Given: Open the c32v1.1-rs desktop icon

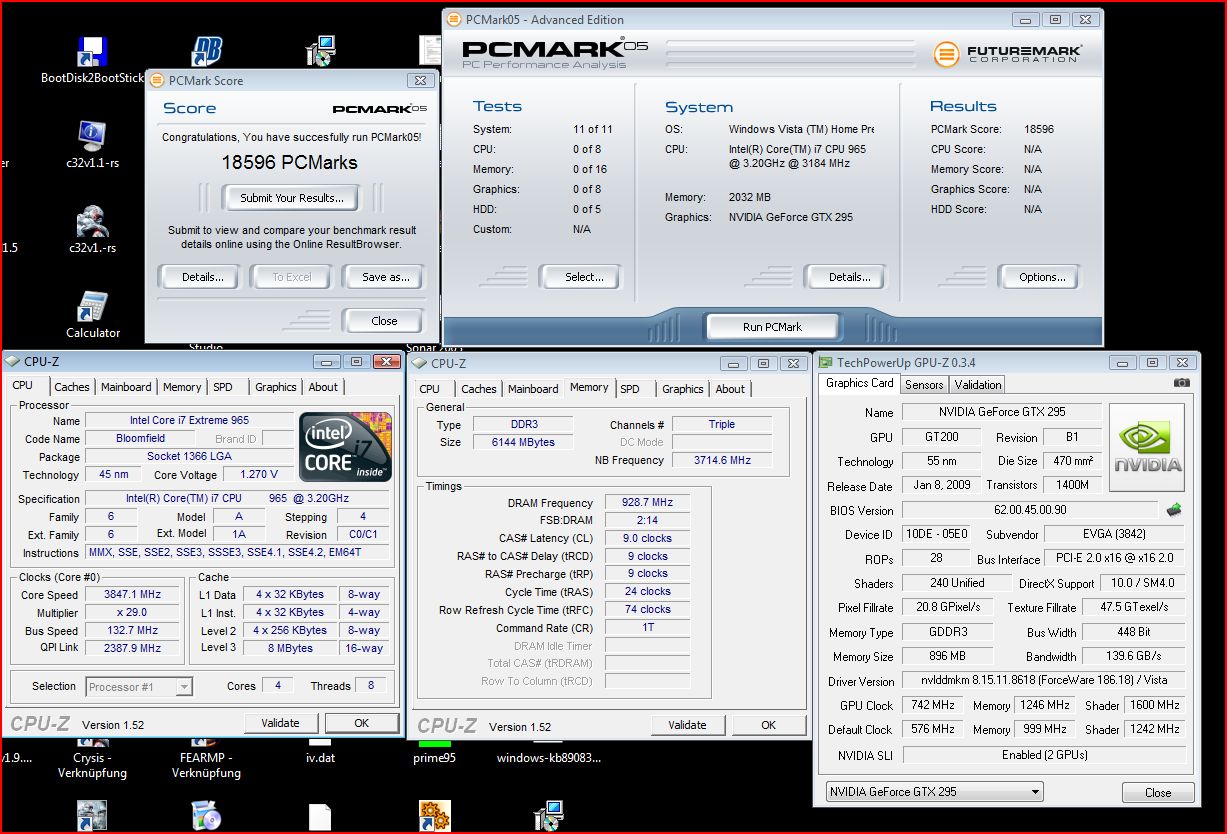Looking at the screenshot, I should [x=93, y=145].
